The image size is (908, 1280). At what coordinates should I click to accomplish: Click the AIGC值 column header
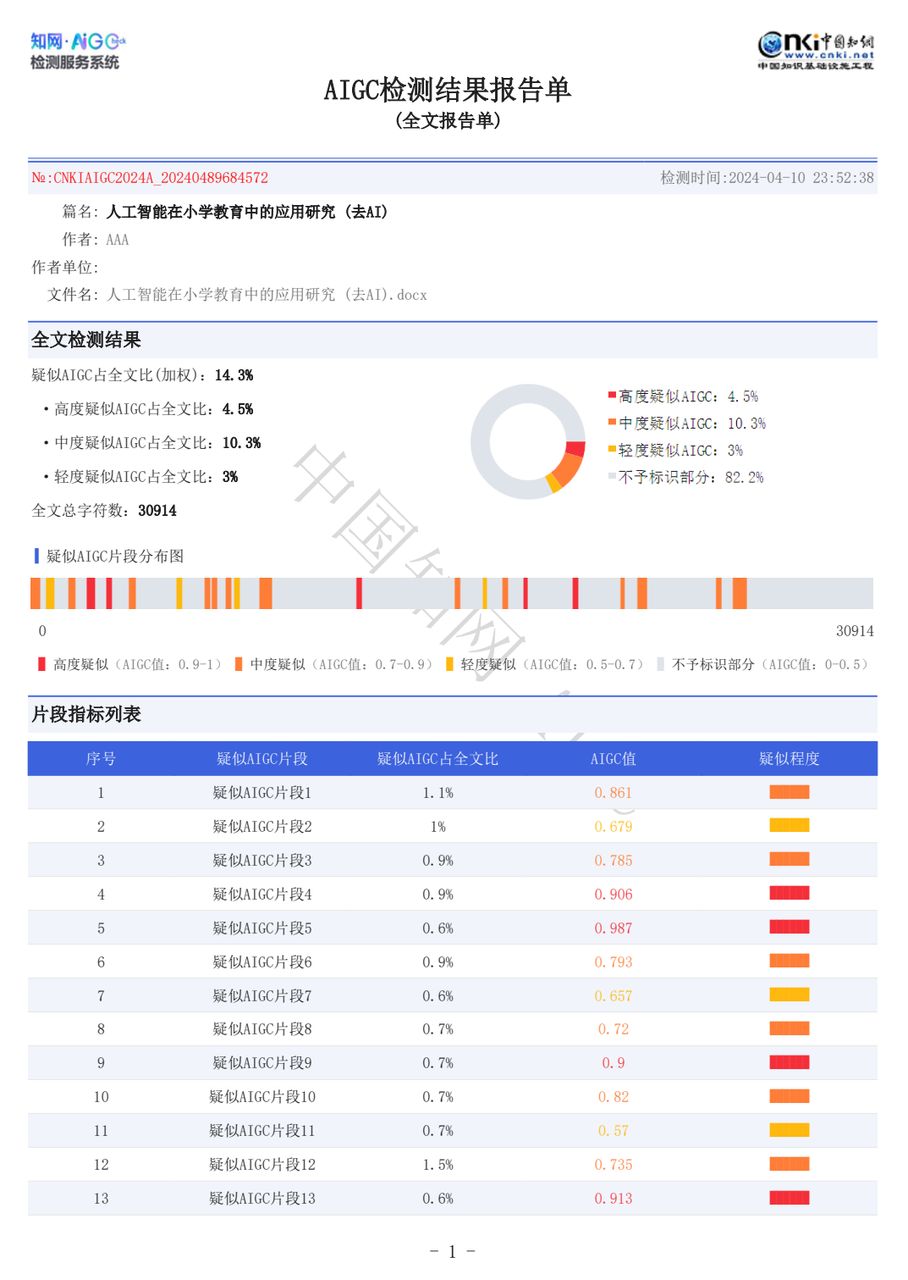[613, 759]
